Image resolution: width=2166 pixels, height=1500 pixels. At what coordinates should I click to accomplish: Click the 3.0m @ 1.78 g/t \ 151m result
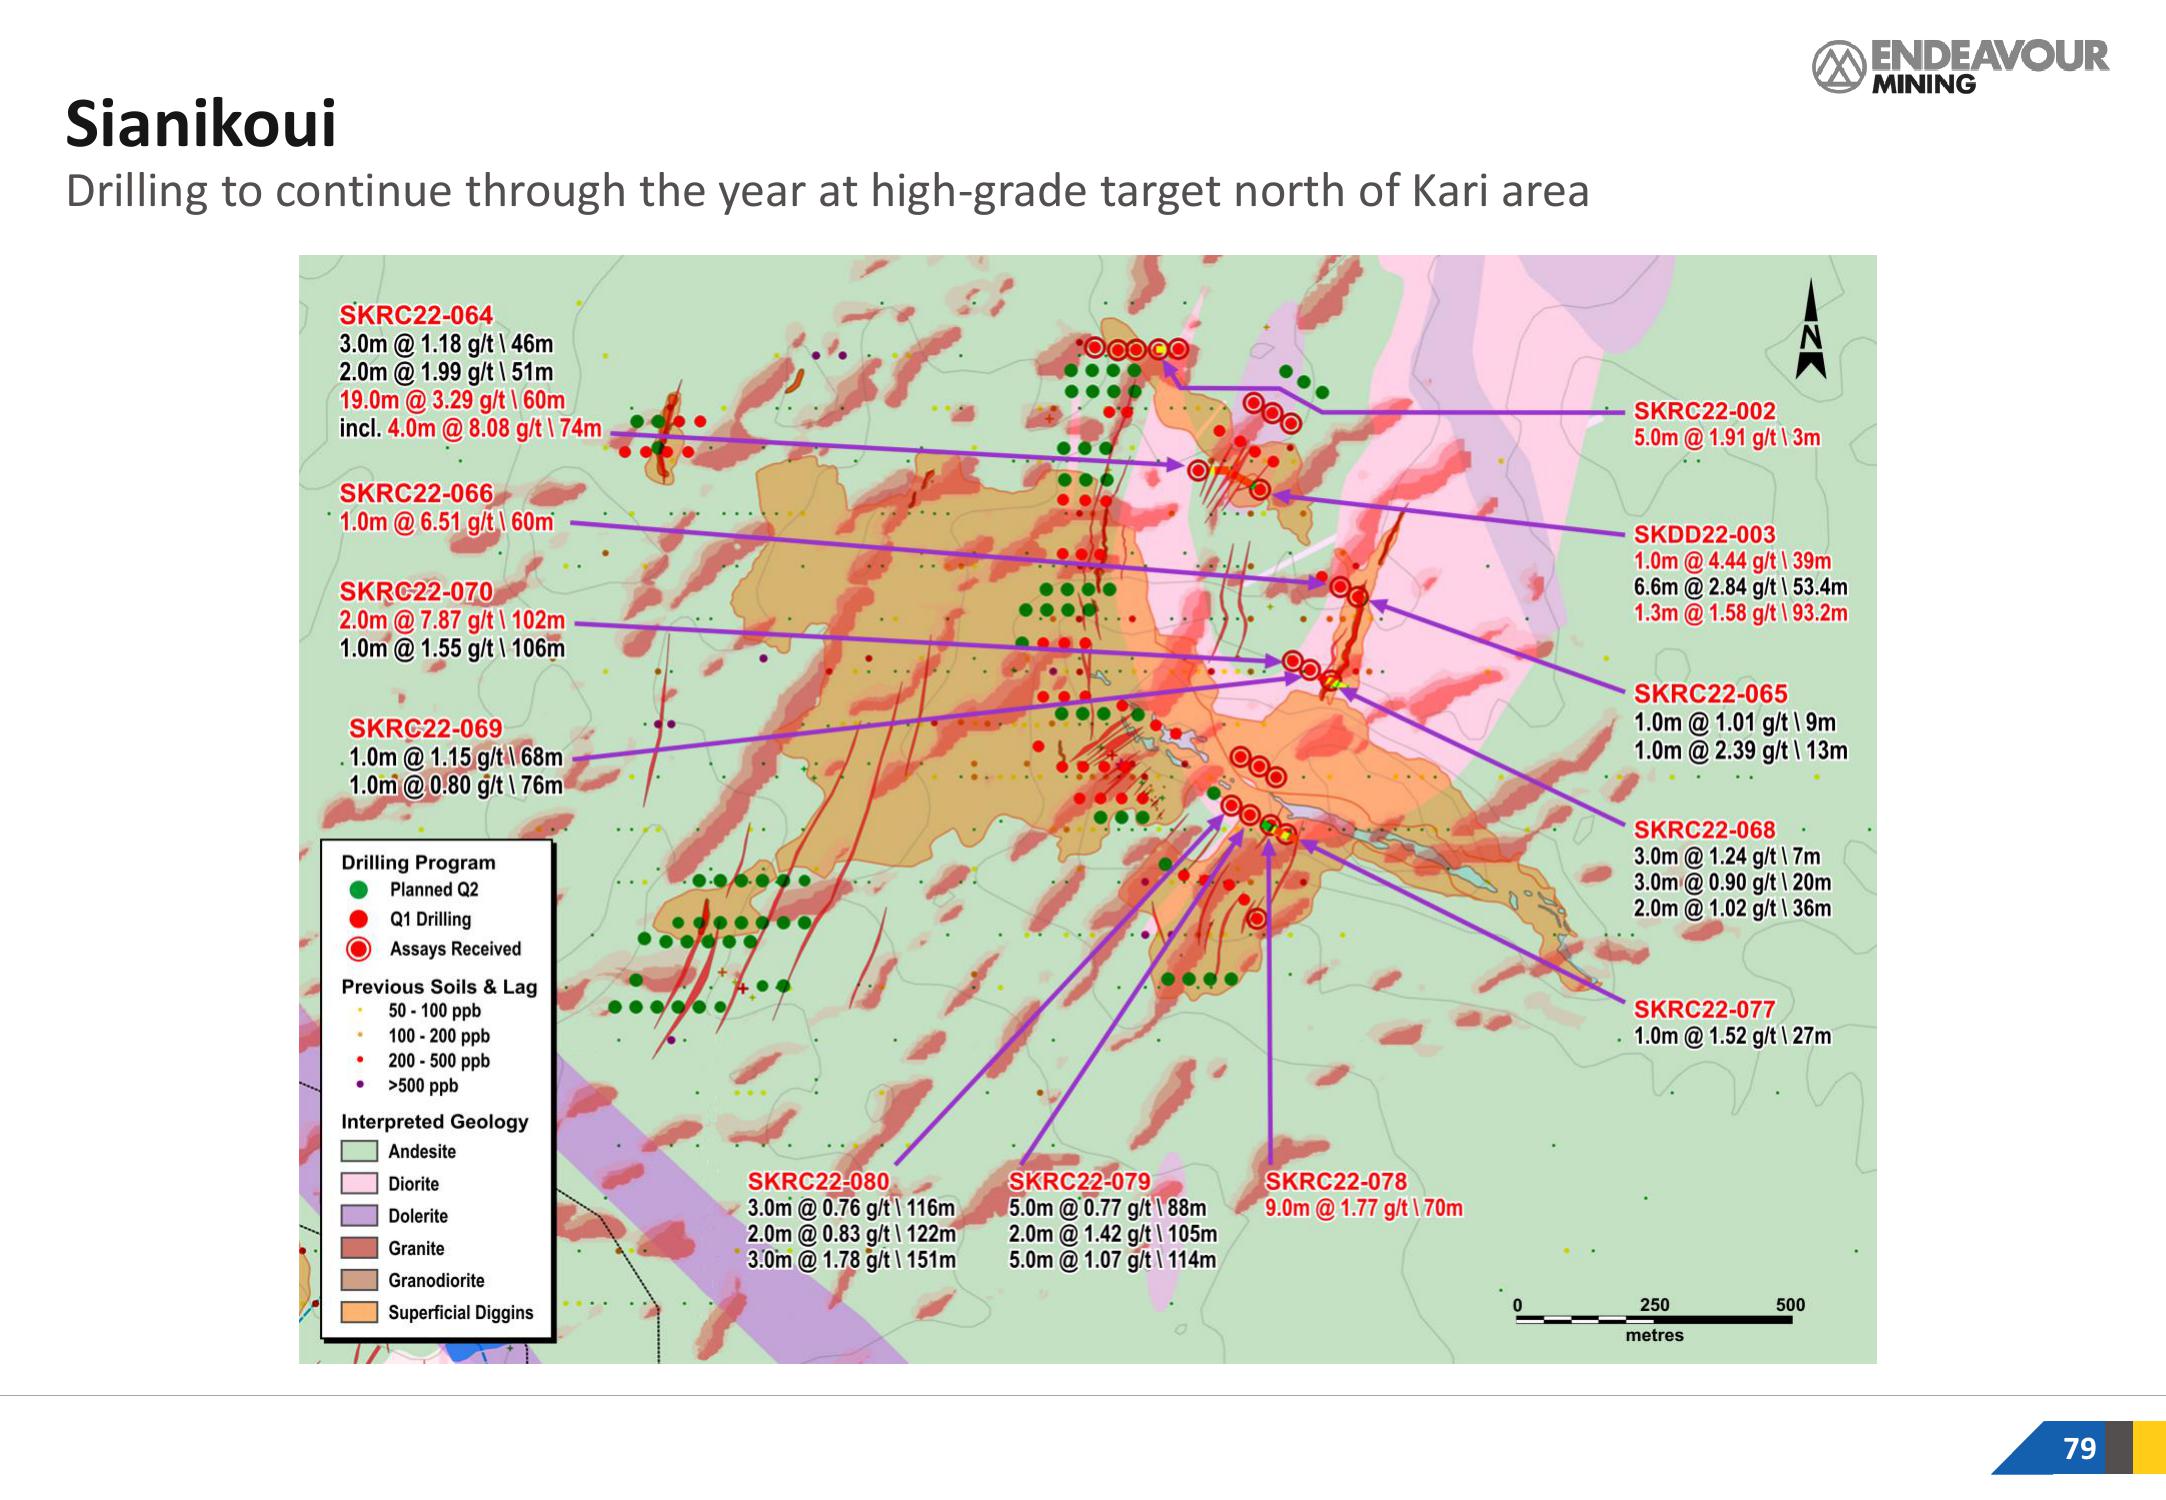(x=851, y=1260)
